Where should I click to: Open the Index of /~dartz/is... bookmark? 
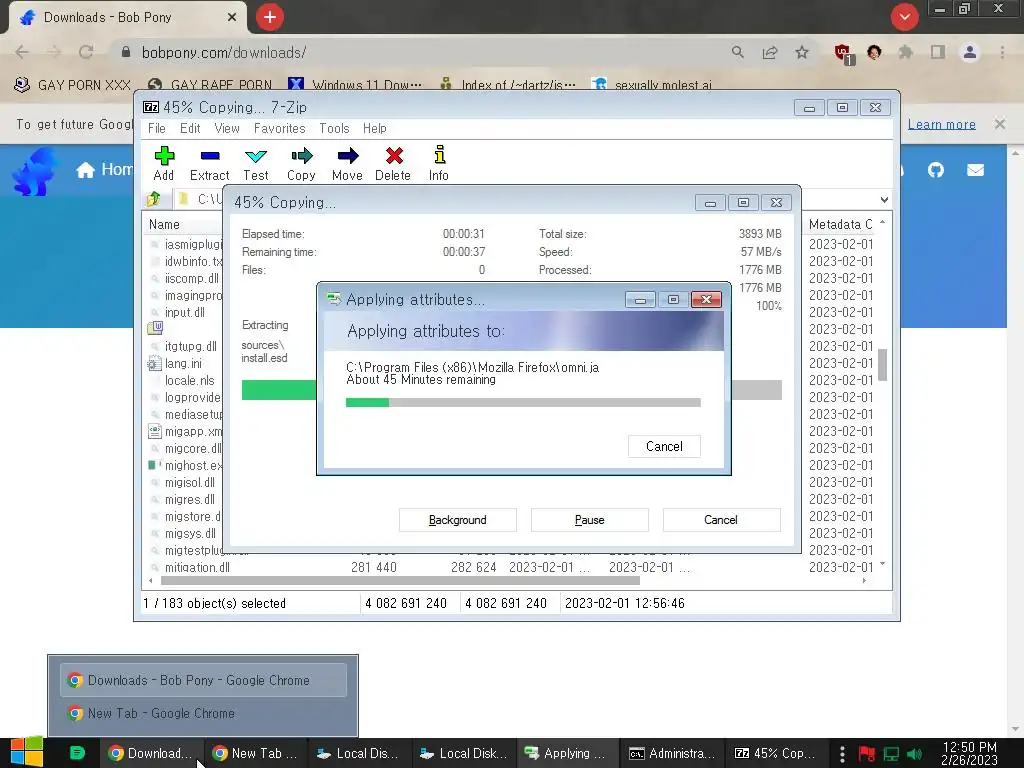click(x=509, y=85)
